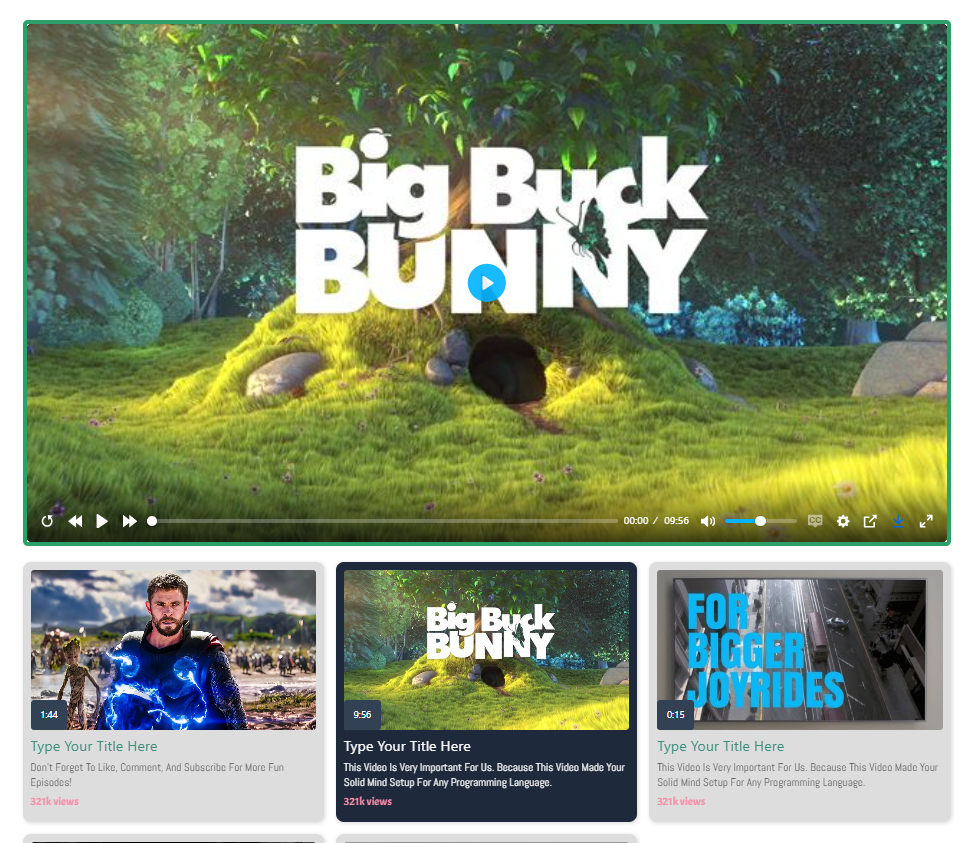This screenshot has height=843, width=975.
Task: Click the 00:00 / 09:56 time display
Action: pos(656,521)
